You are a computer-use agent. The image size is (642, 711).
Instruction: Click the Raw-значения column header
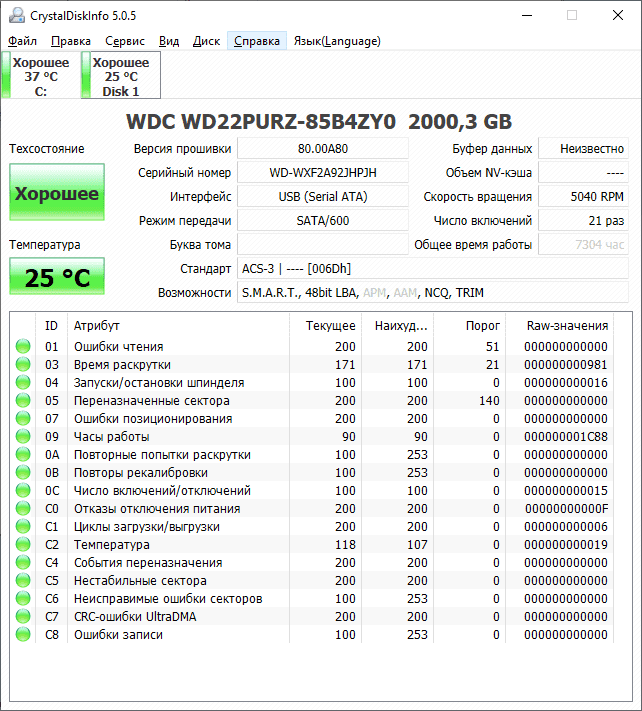567,326
